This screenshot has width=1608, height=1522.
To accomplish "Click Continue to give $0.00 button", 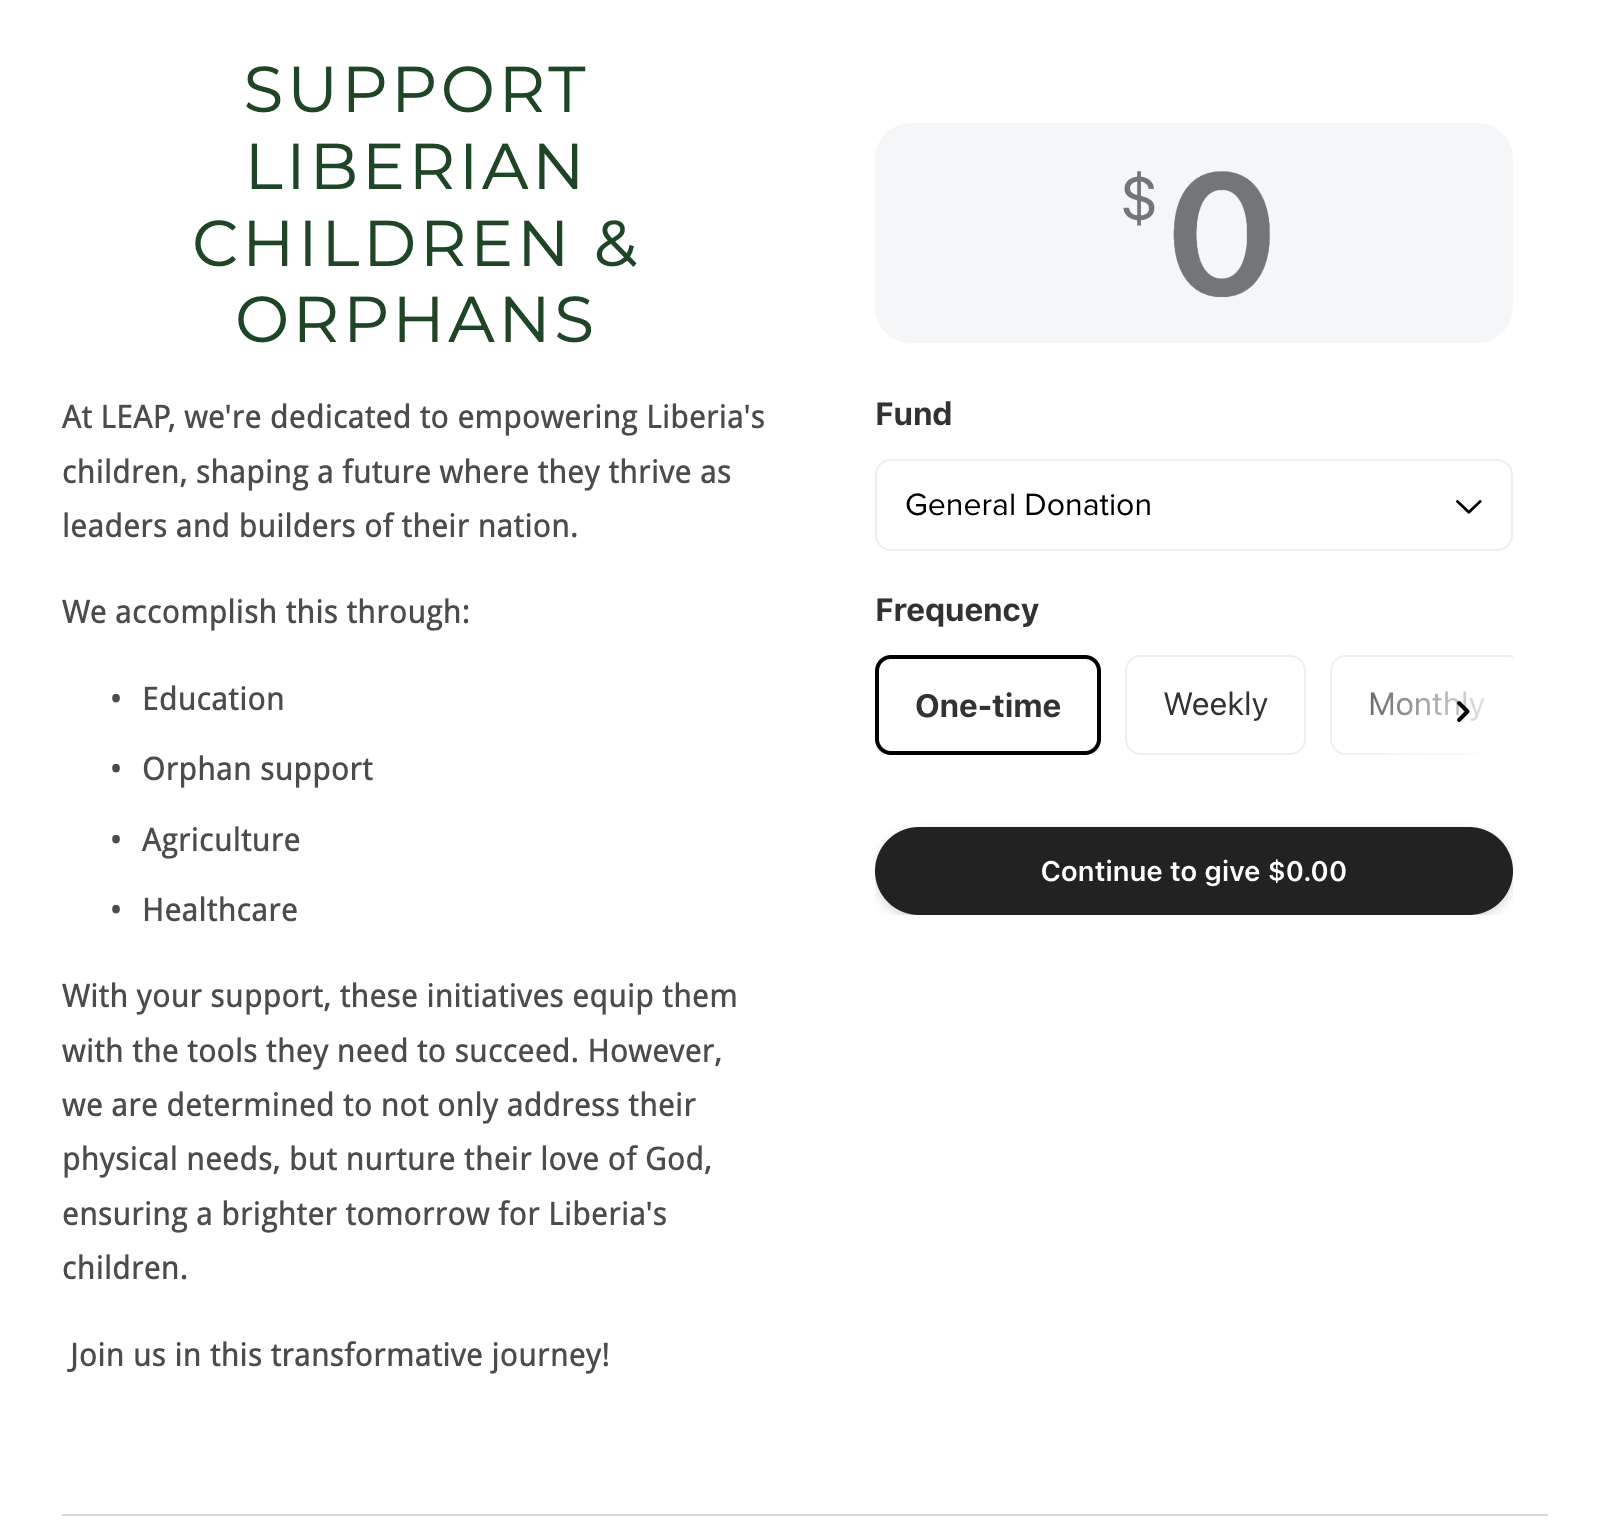I will [x=1193, y=871].
